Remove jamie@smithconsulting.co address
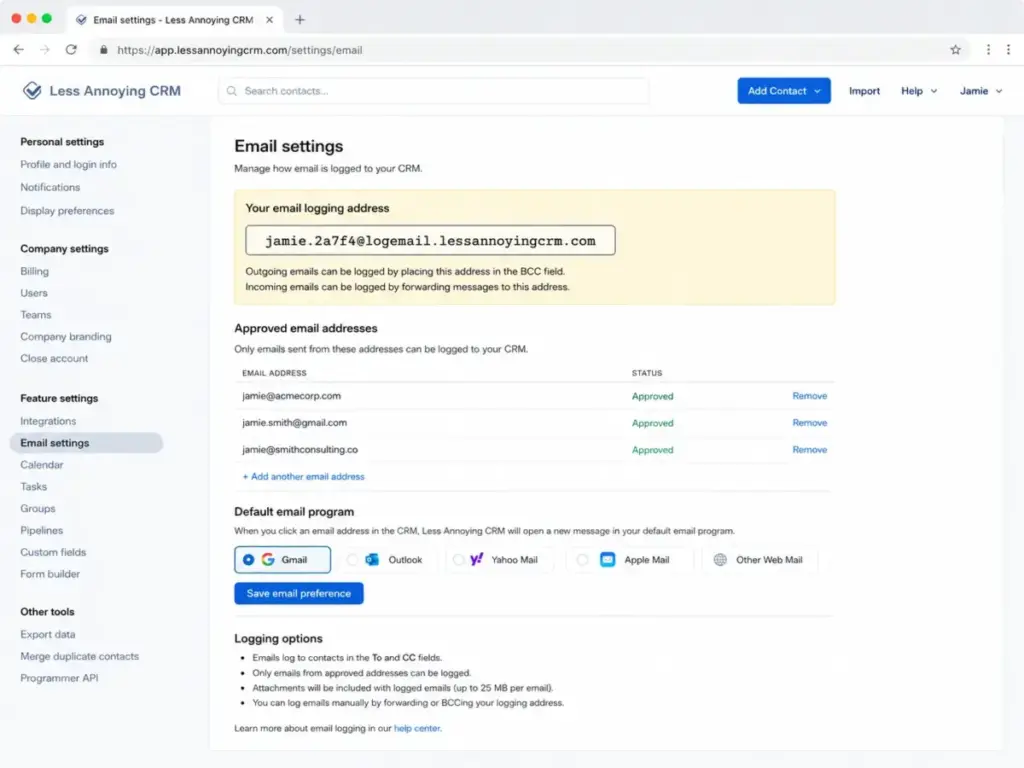The width and height of the screenshot is (1024, 768). coord(810,449)
